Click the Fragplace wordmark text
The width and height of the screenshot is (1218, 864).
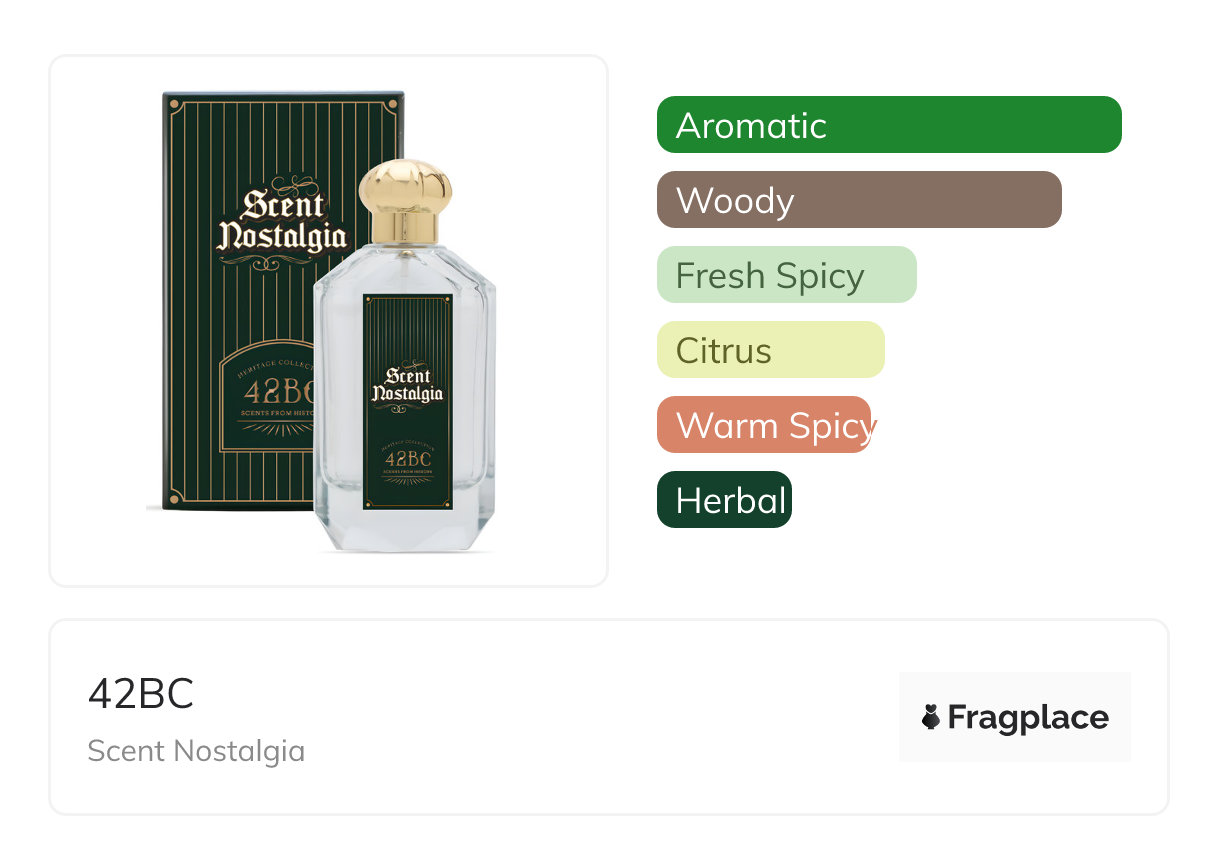(x=1028, y=718)
